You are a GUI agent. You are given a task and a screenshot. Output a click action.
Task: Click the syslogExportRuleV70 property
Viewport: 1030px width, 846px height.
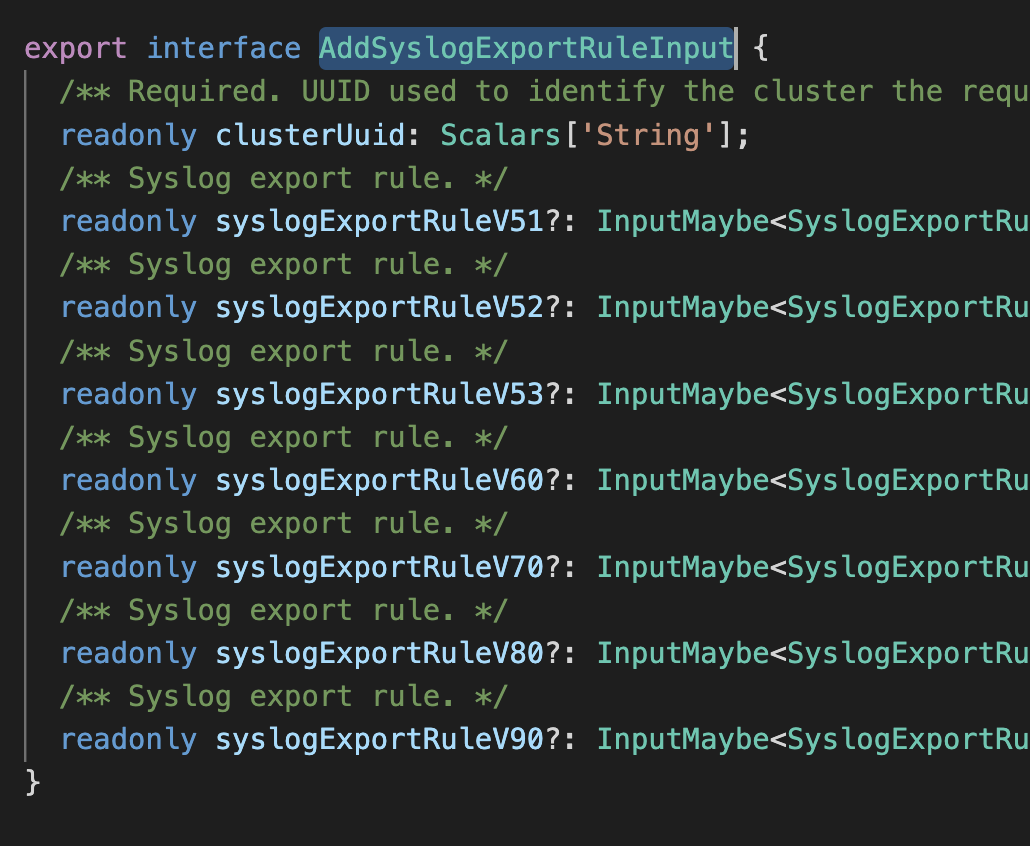(380, 568)
